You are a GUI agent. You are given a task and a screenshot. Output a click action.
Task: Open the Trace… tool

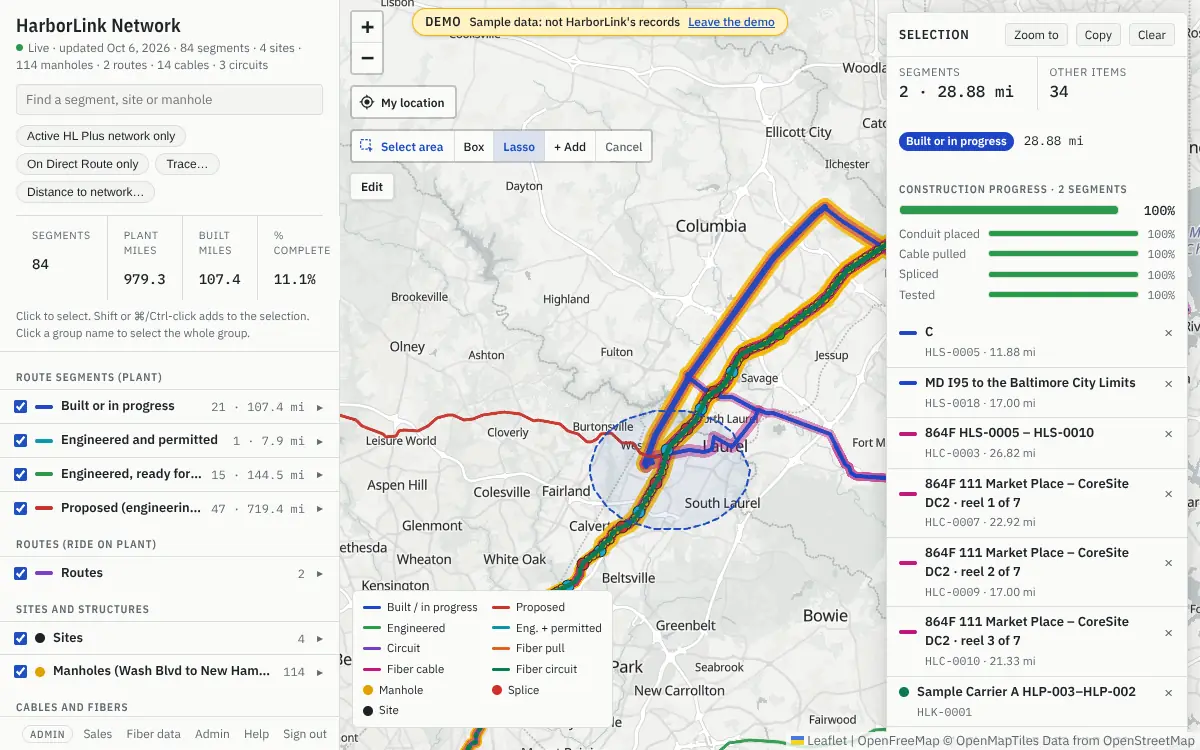click(188, 164)
